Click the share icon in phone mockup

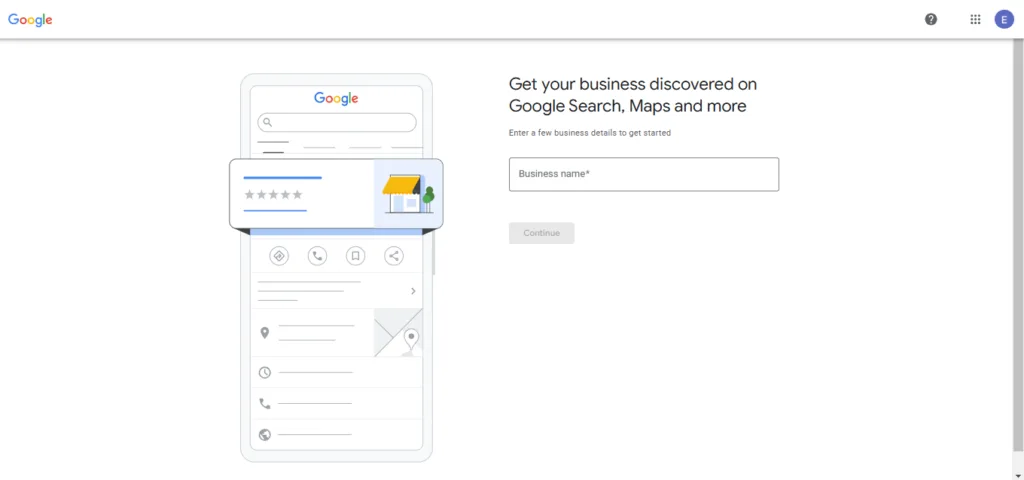394,256
